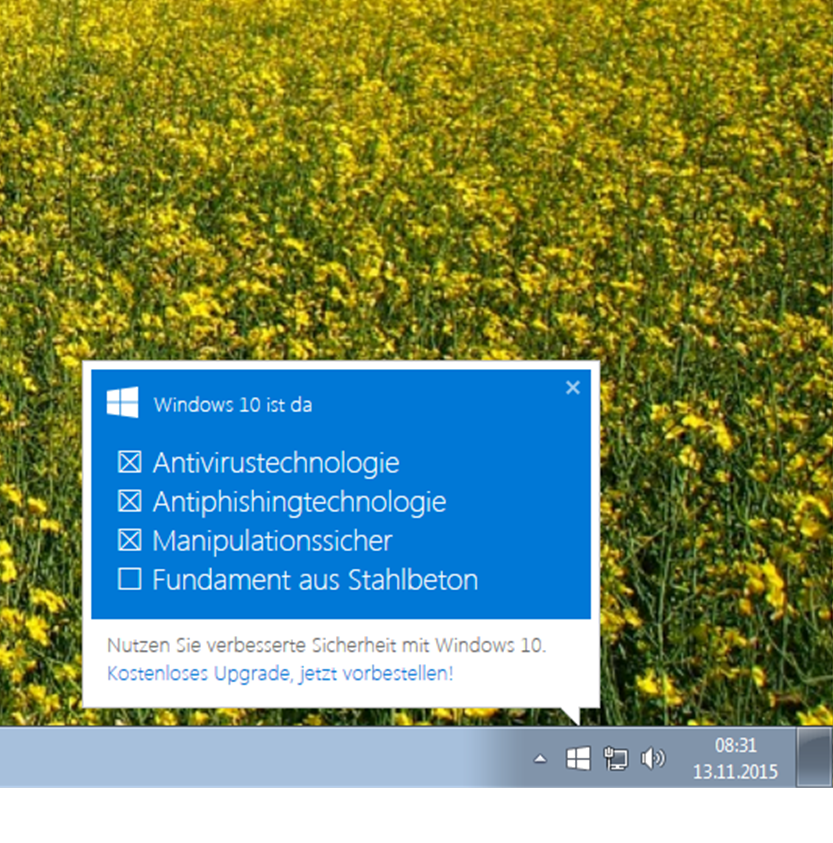The image size is (833, 843).
Task: Open the volume speaker tray icon
Action: pos(653,759)
